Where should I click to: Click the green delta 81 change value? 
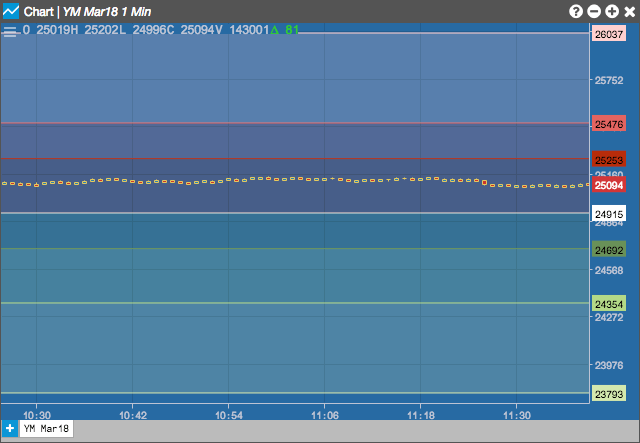pos(285,30)
